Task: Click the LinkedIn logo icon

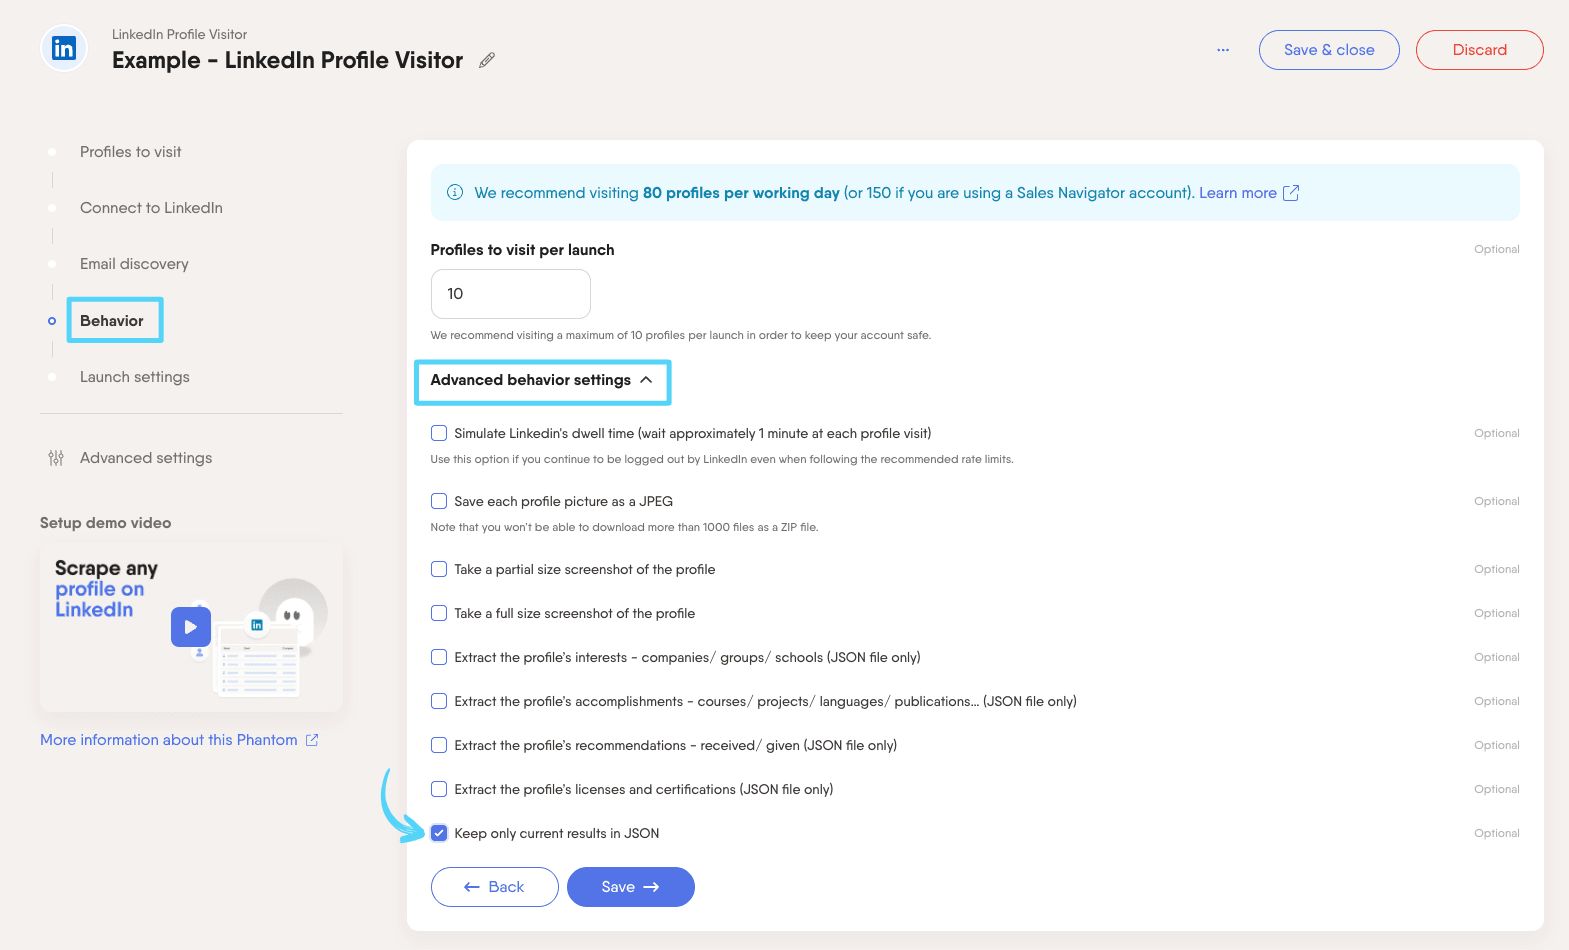Action: [63, 48]
